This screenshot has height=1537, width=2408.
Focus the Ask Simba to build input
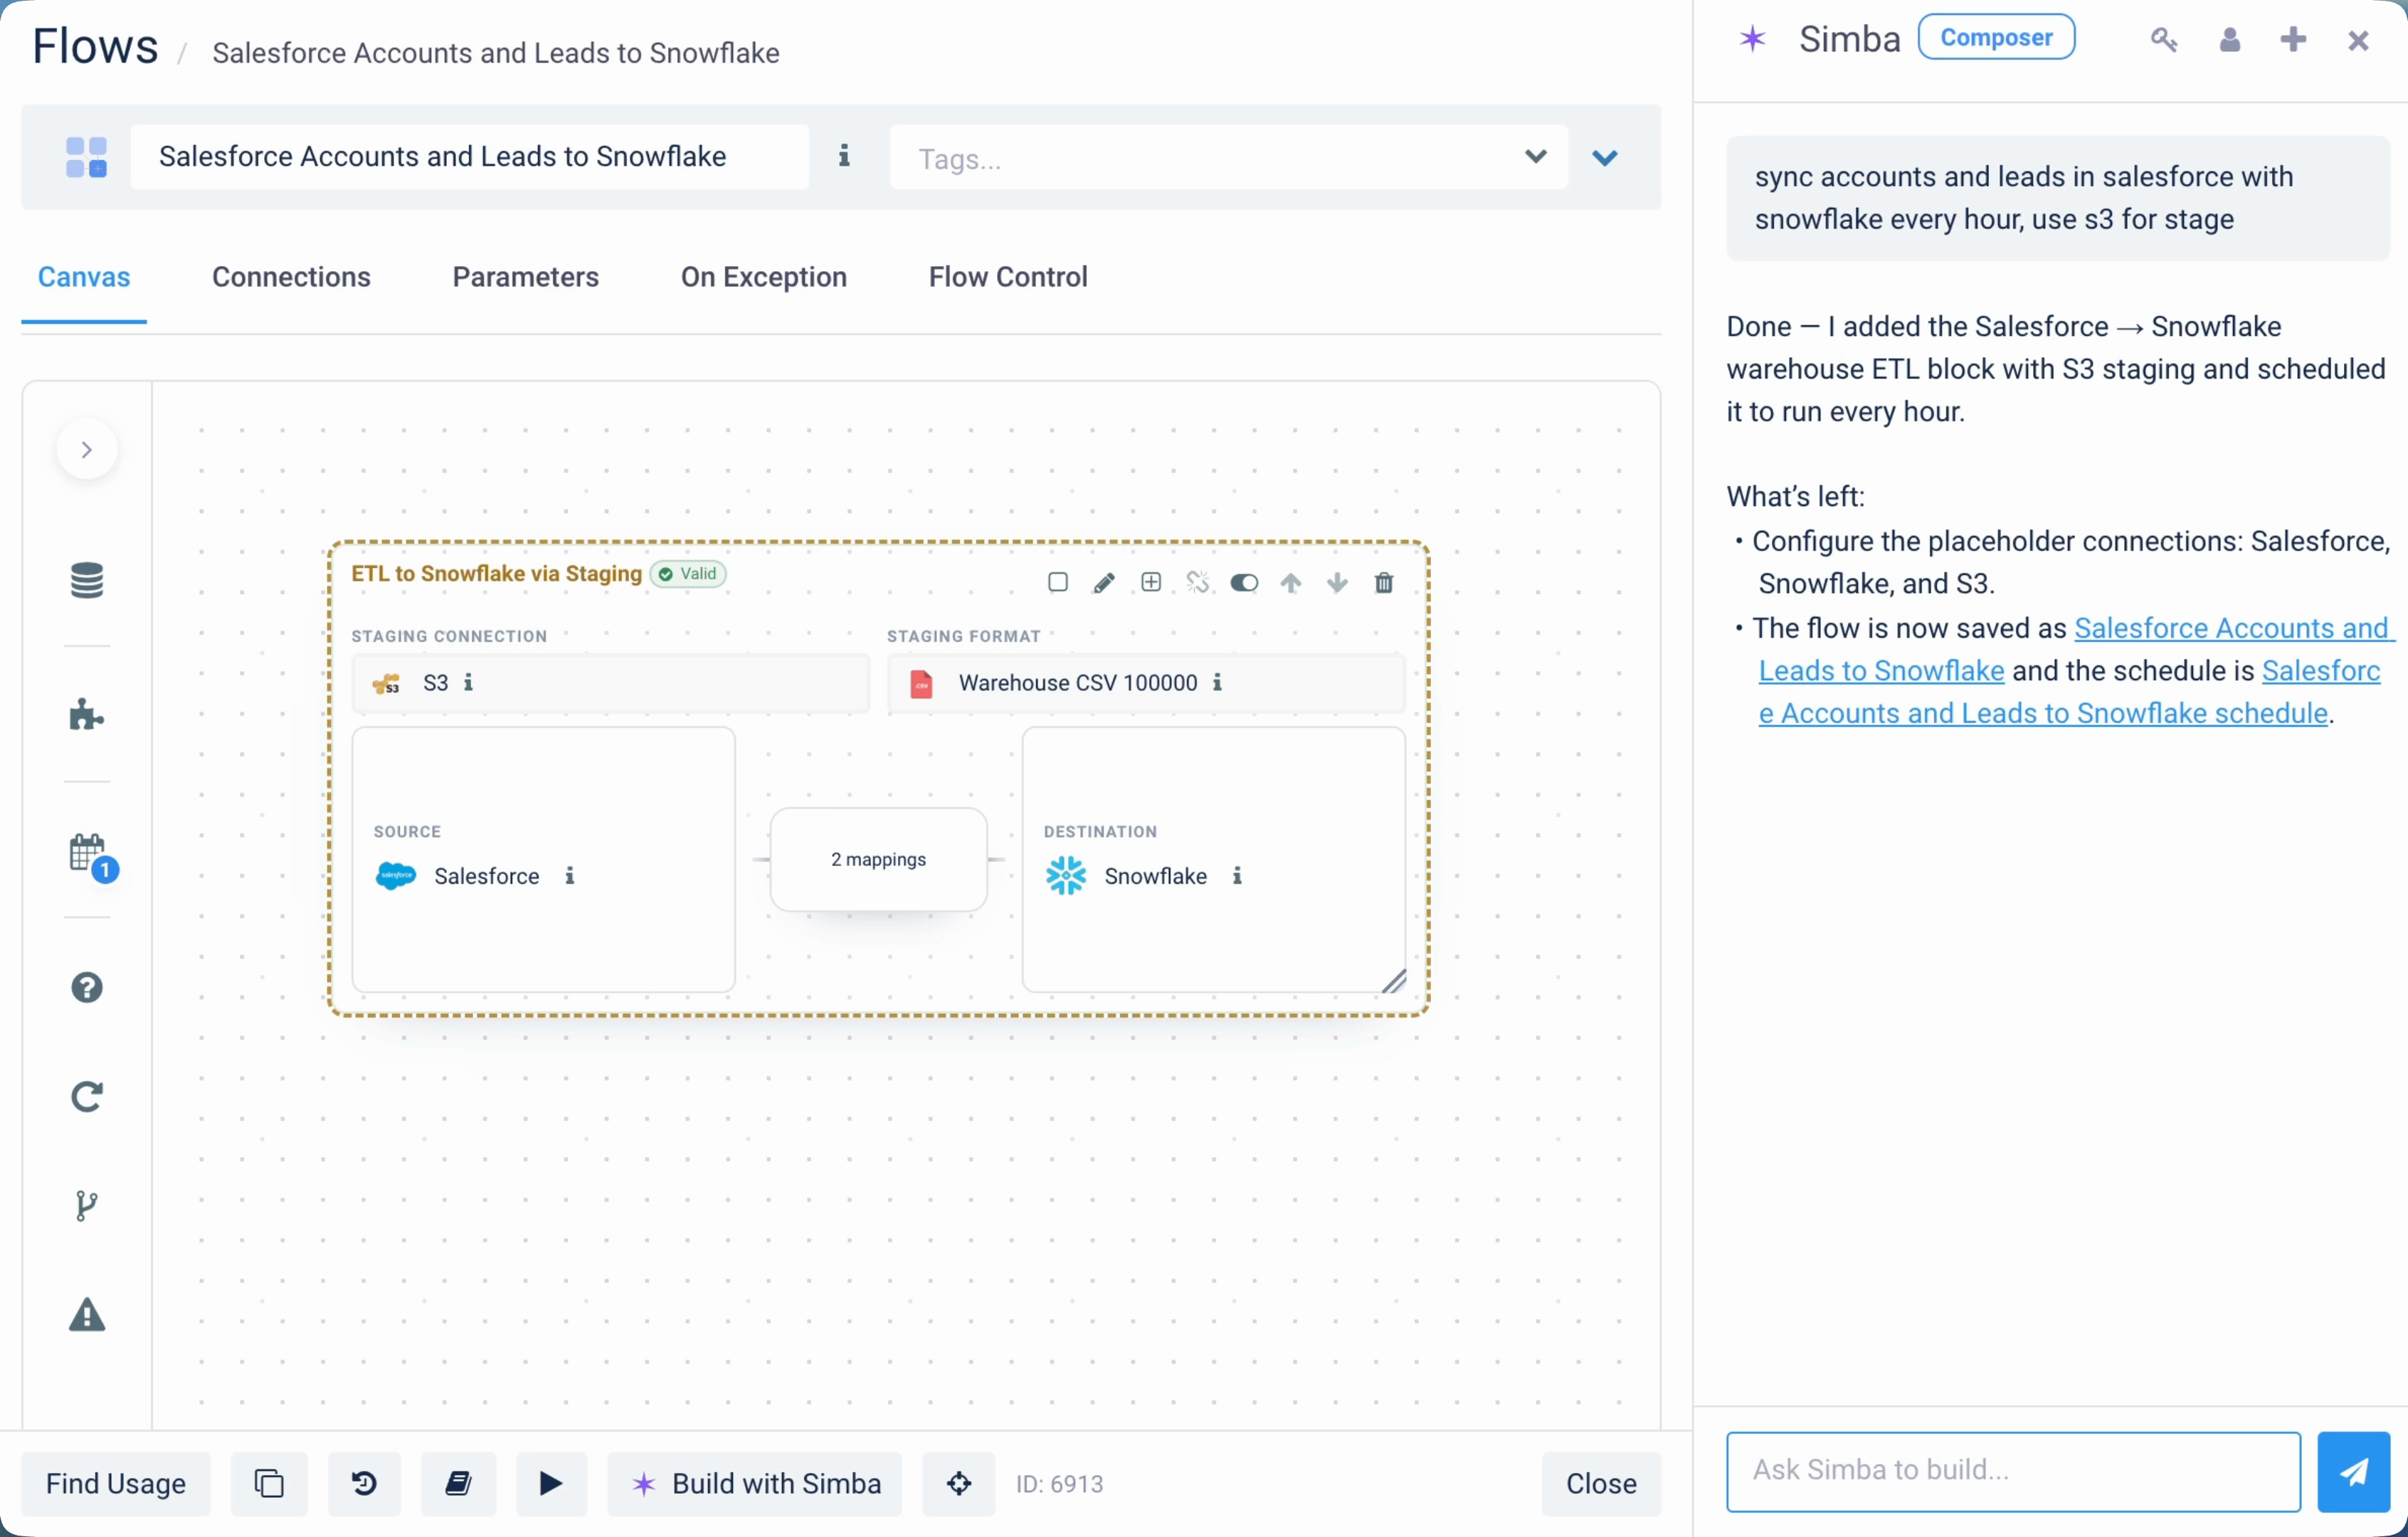[2013, 1471]
